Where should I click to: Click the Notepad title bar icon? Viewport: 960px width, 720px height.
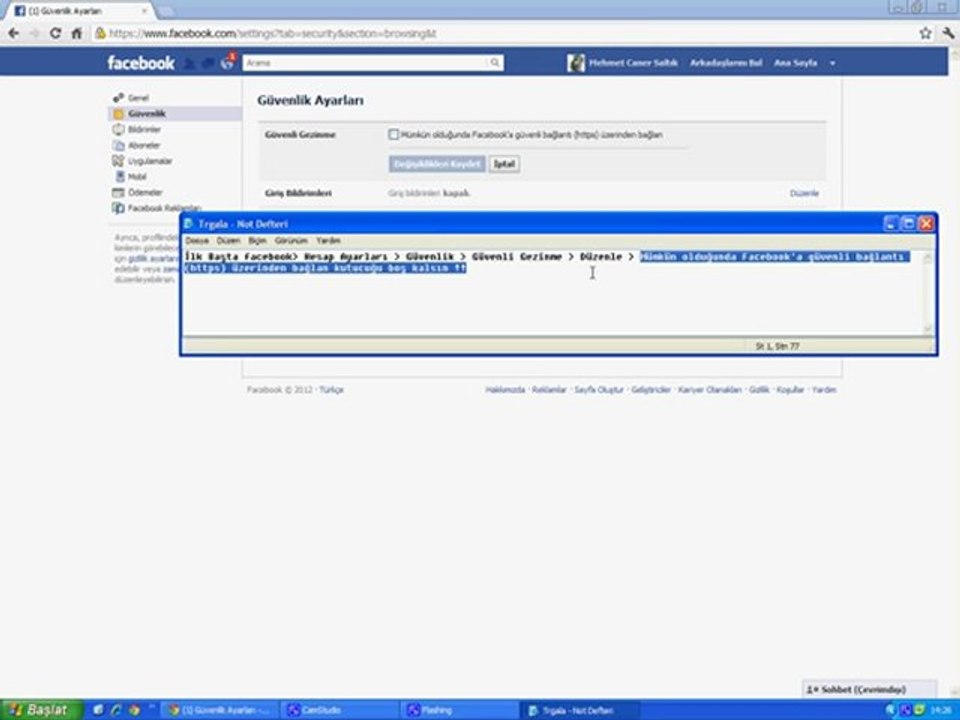(189, 224)
